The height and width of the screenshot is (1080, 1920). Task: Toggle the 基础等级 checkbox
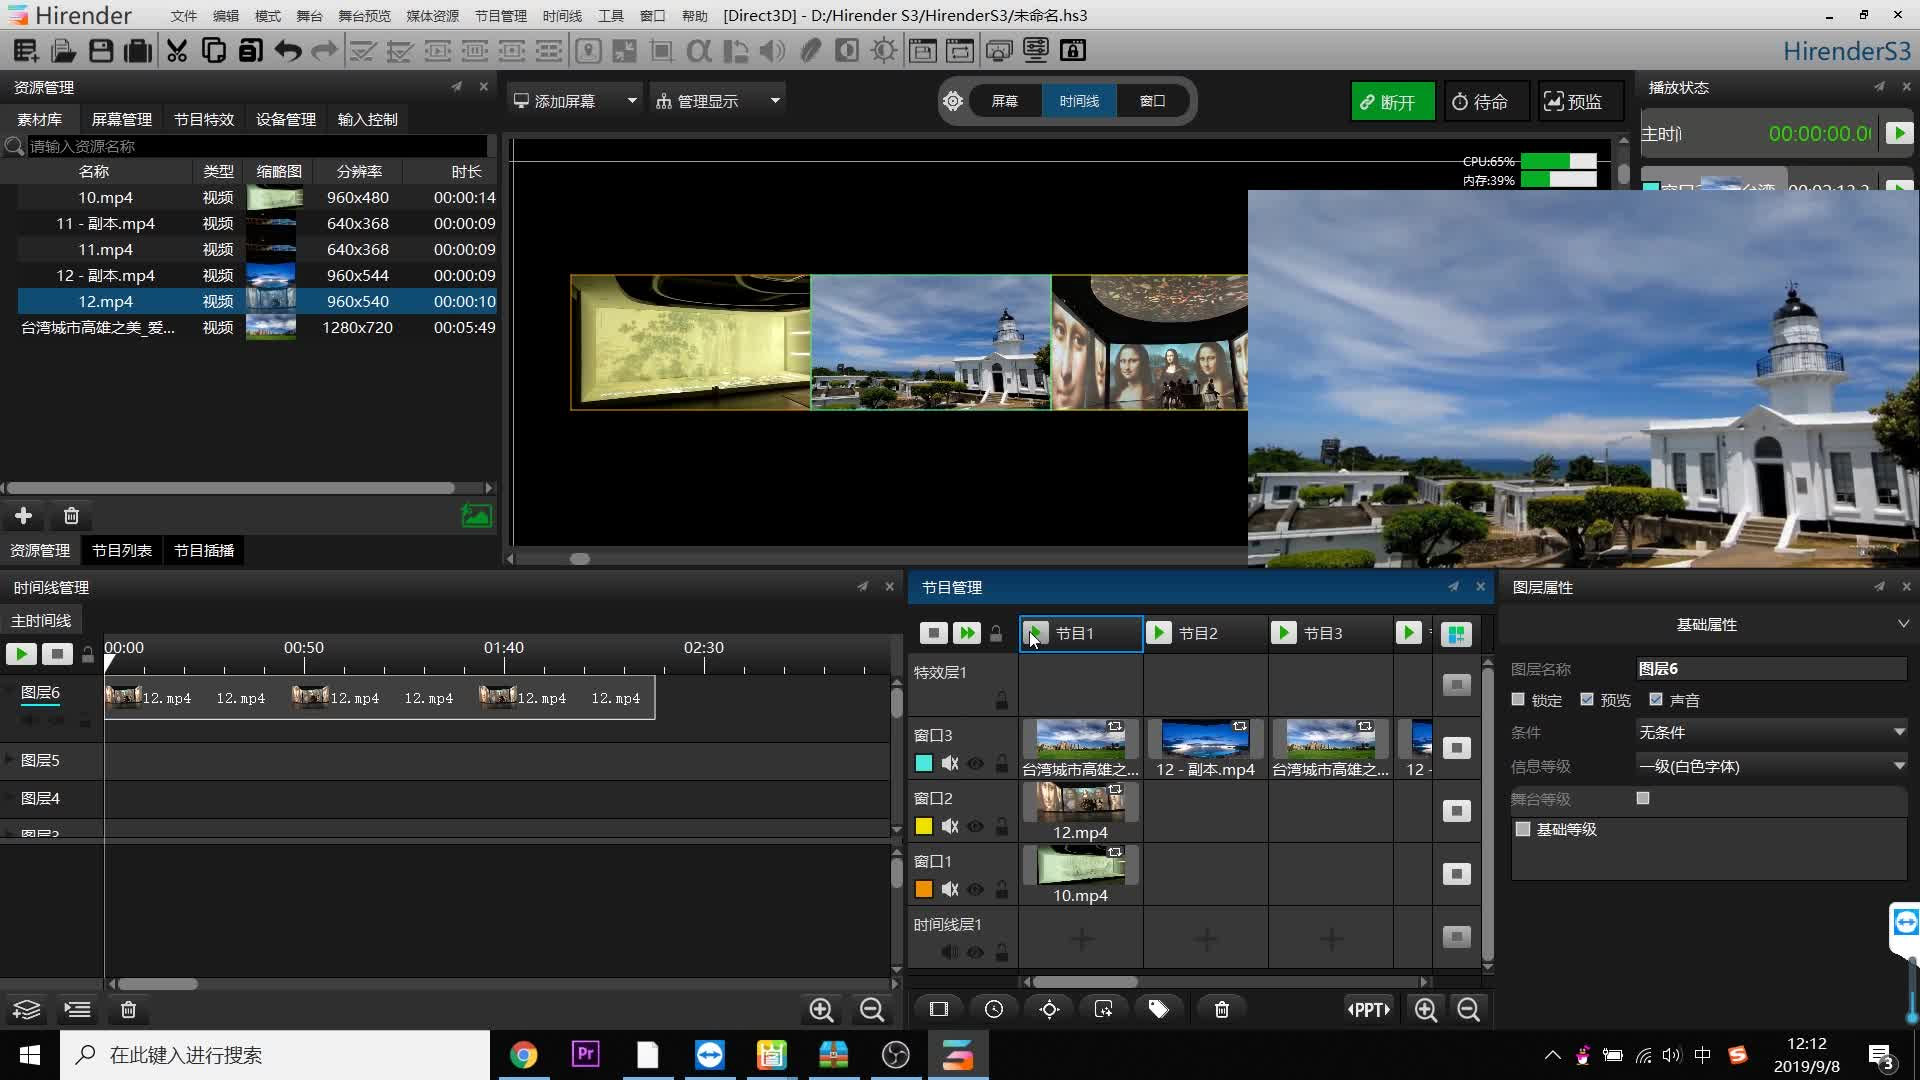pos(1523,829)
